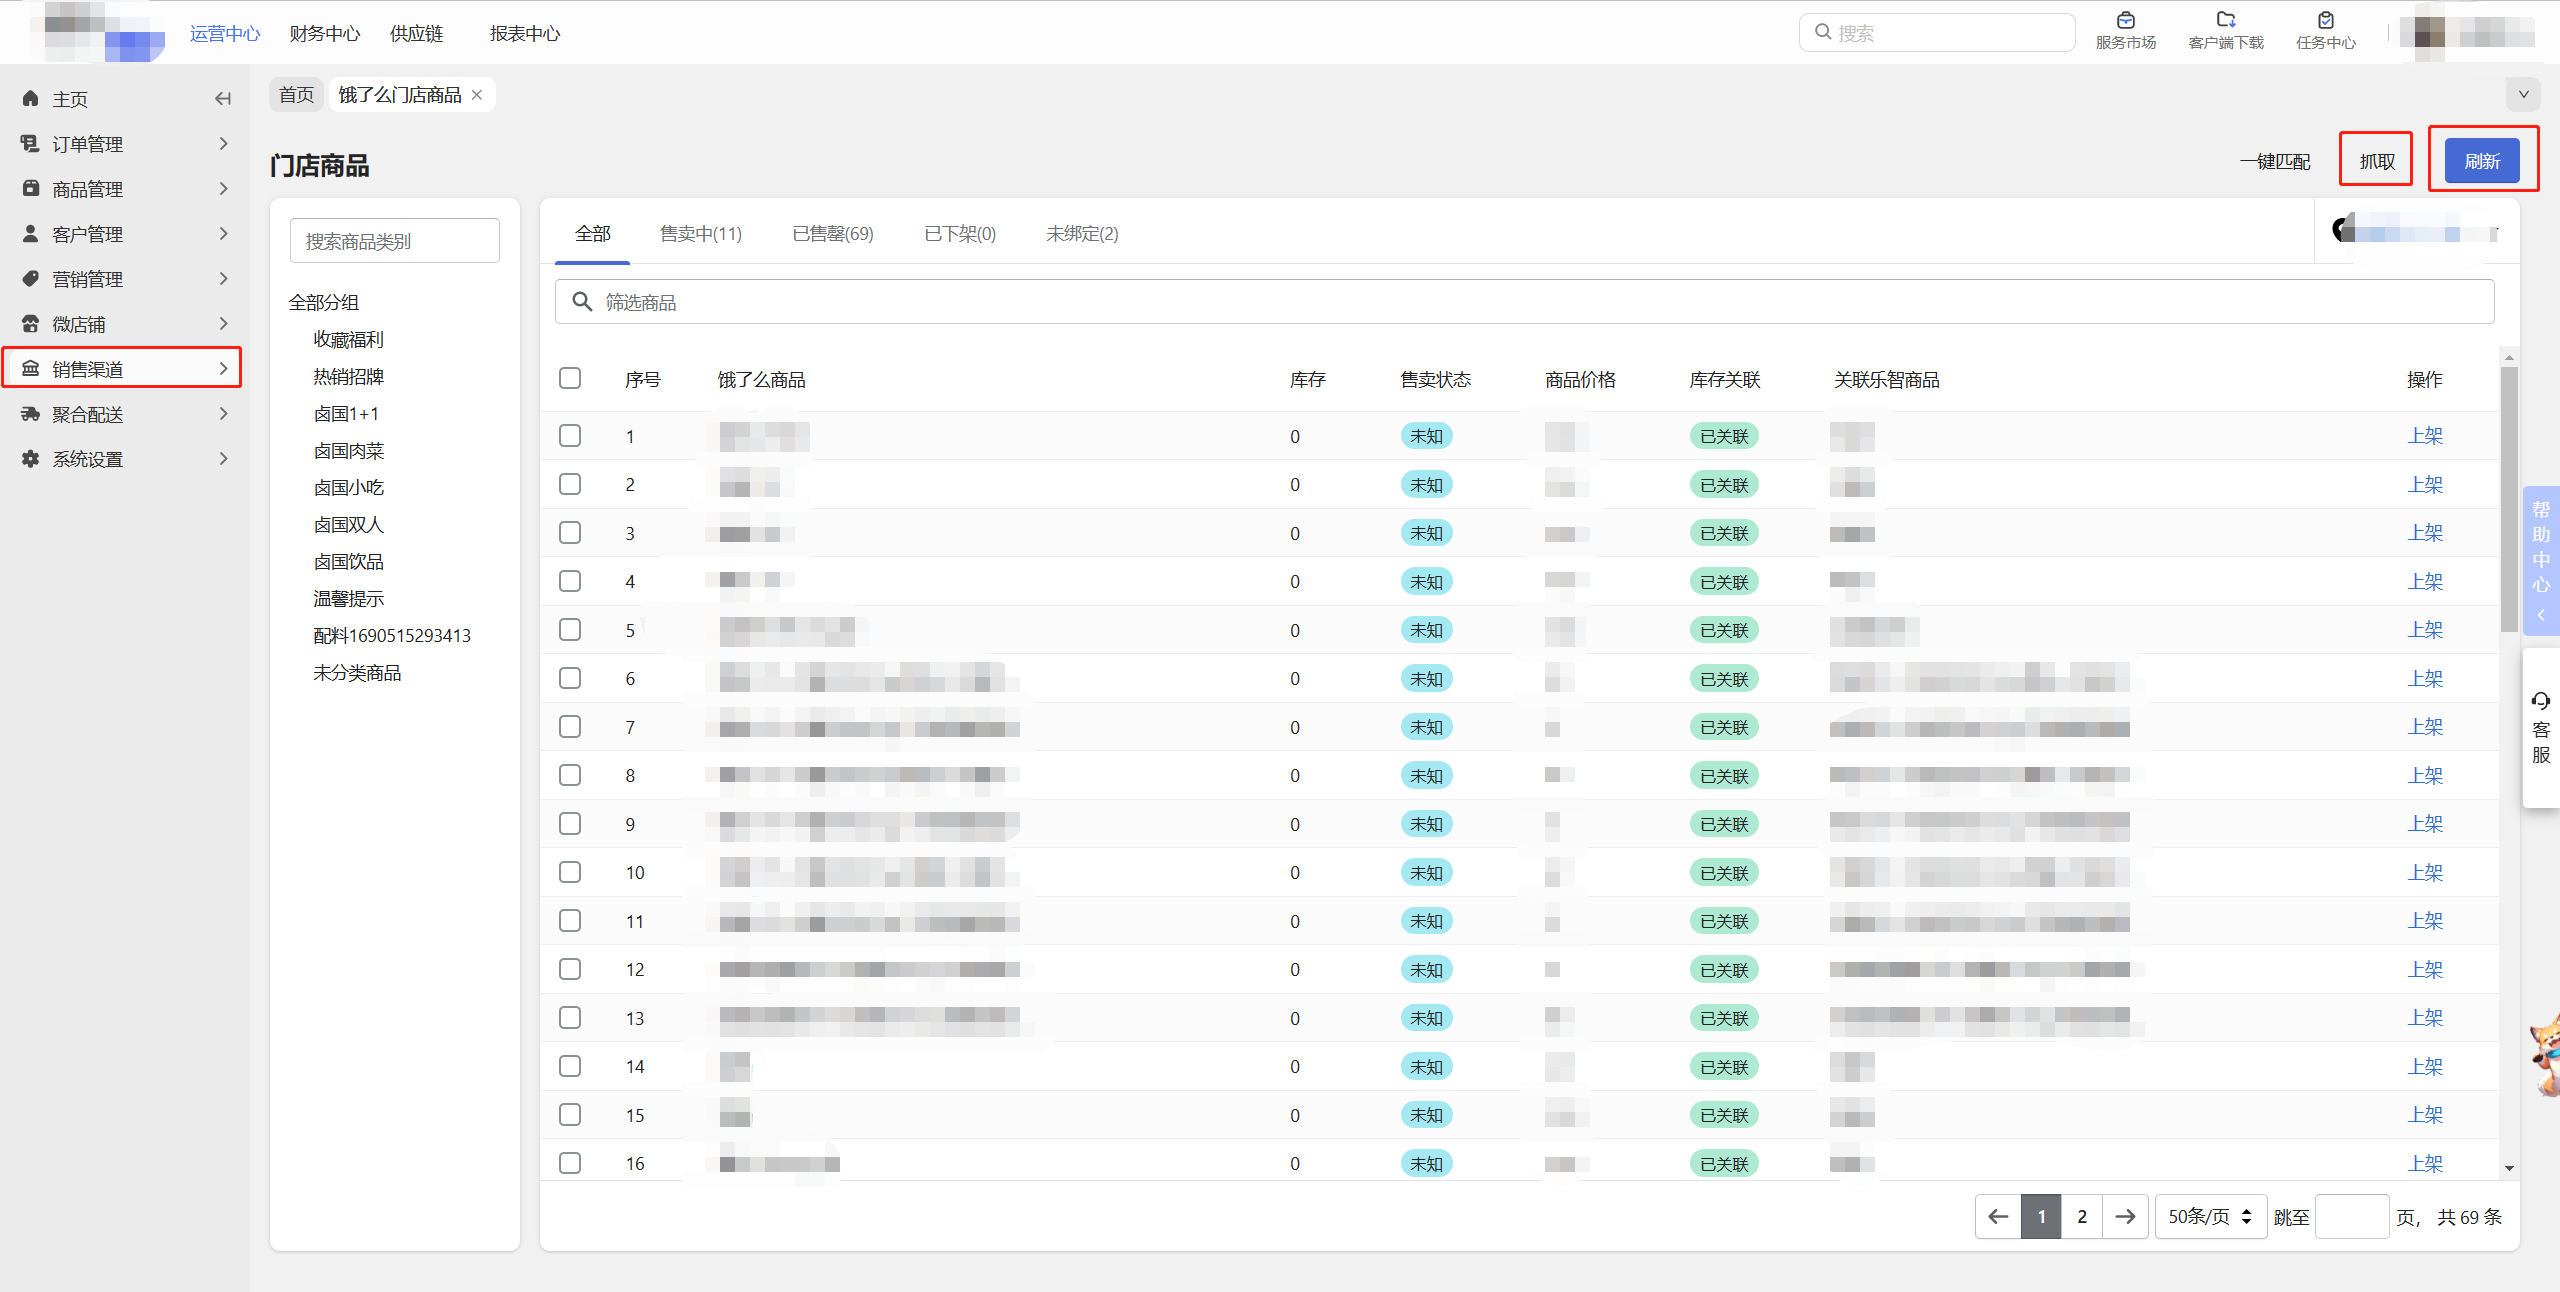Expand the 微店铺 menu chevron

(x=223, y=324)
